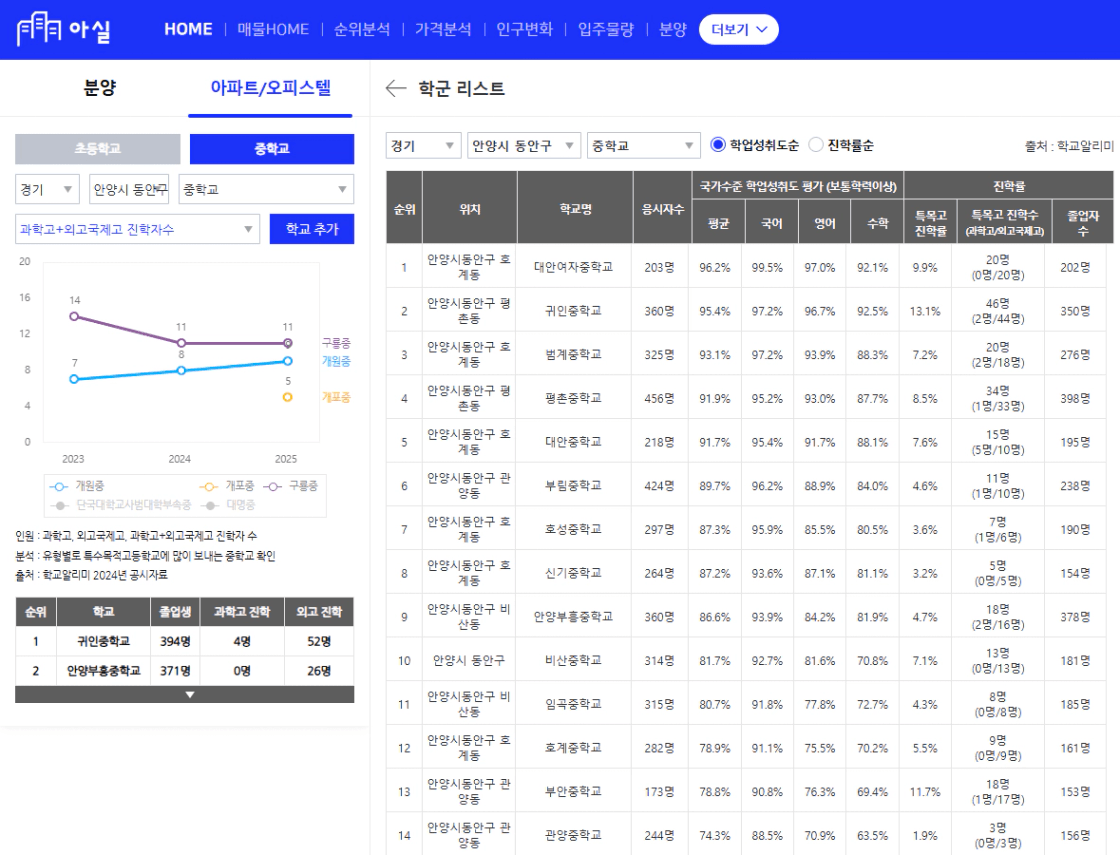Open 과학고+외고국제고 진학자수 dropdown
Image resolution: width=1120 pixels, height=855 pixels.
coord(137,229)
